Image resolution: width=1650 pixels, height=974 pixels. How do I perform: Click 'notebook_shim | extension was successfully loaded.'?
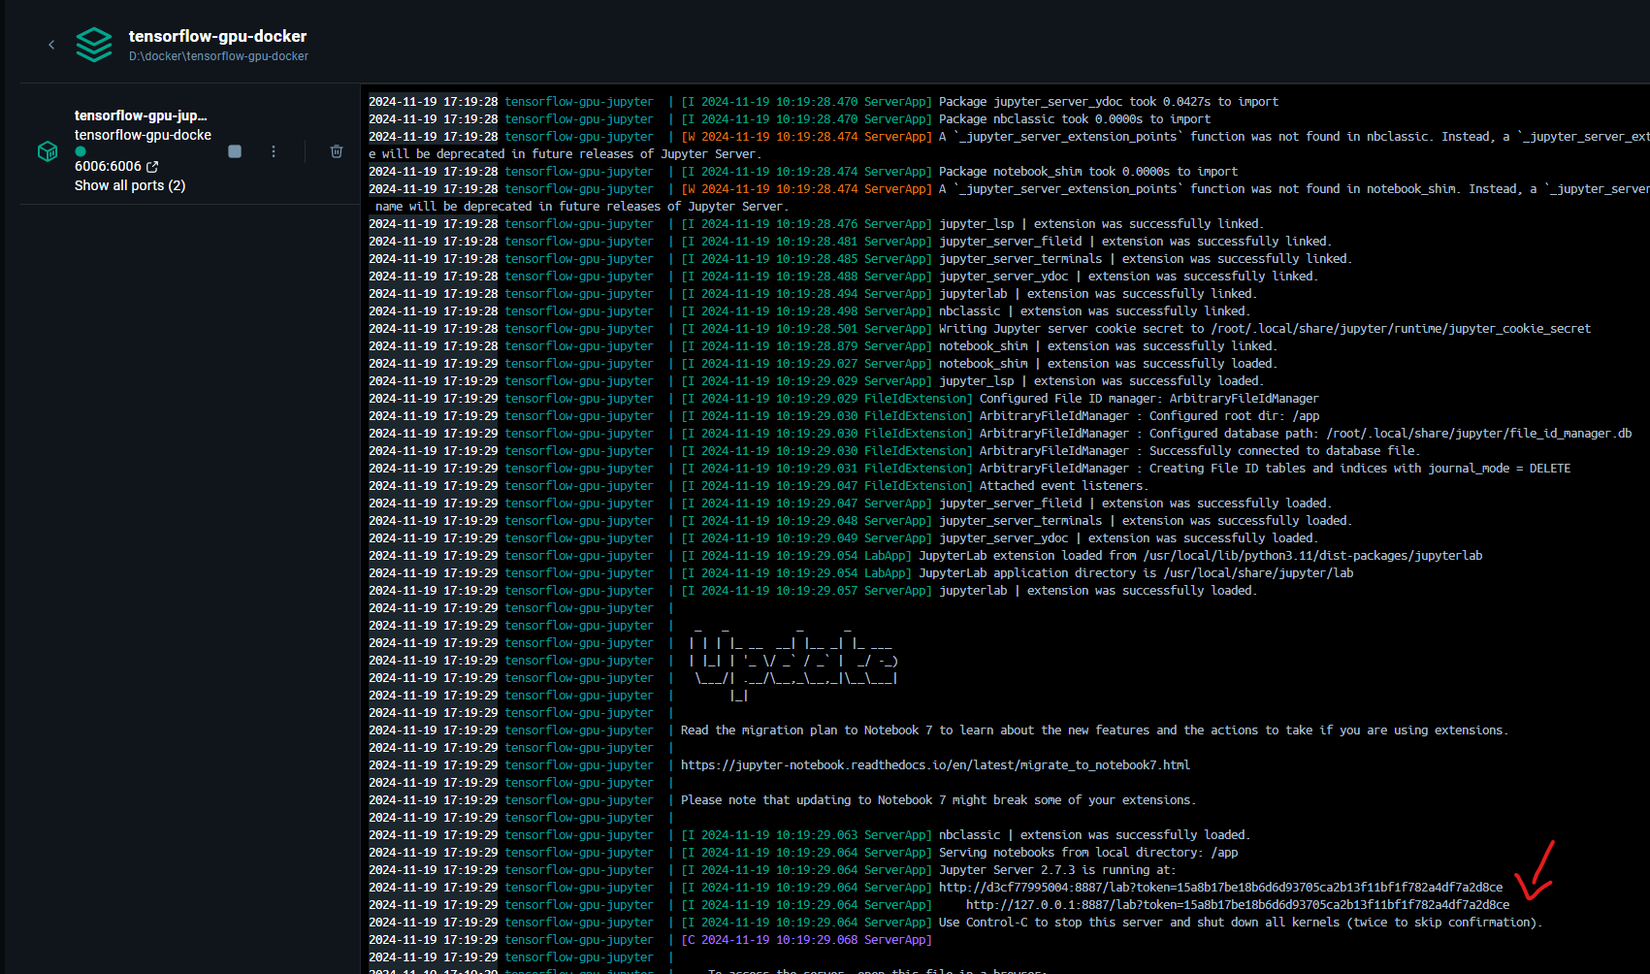tap(1108, 364)
